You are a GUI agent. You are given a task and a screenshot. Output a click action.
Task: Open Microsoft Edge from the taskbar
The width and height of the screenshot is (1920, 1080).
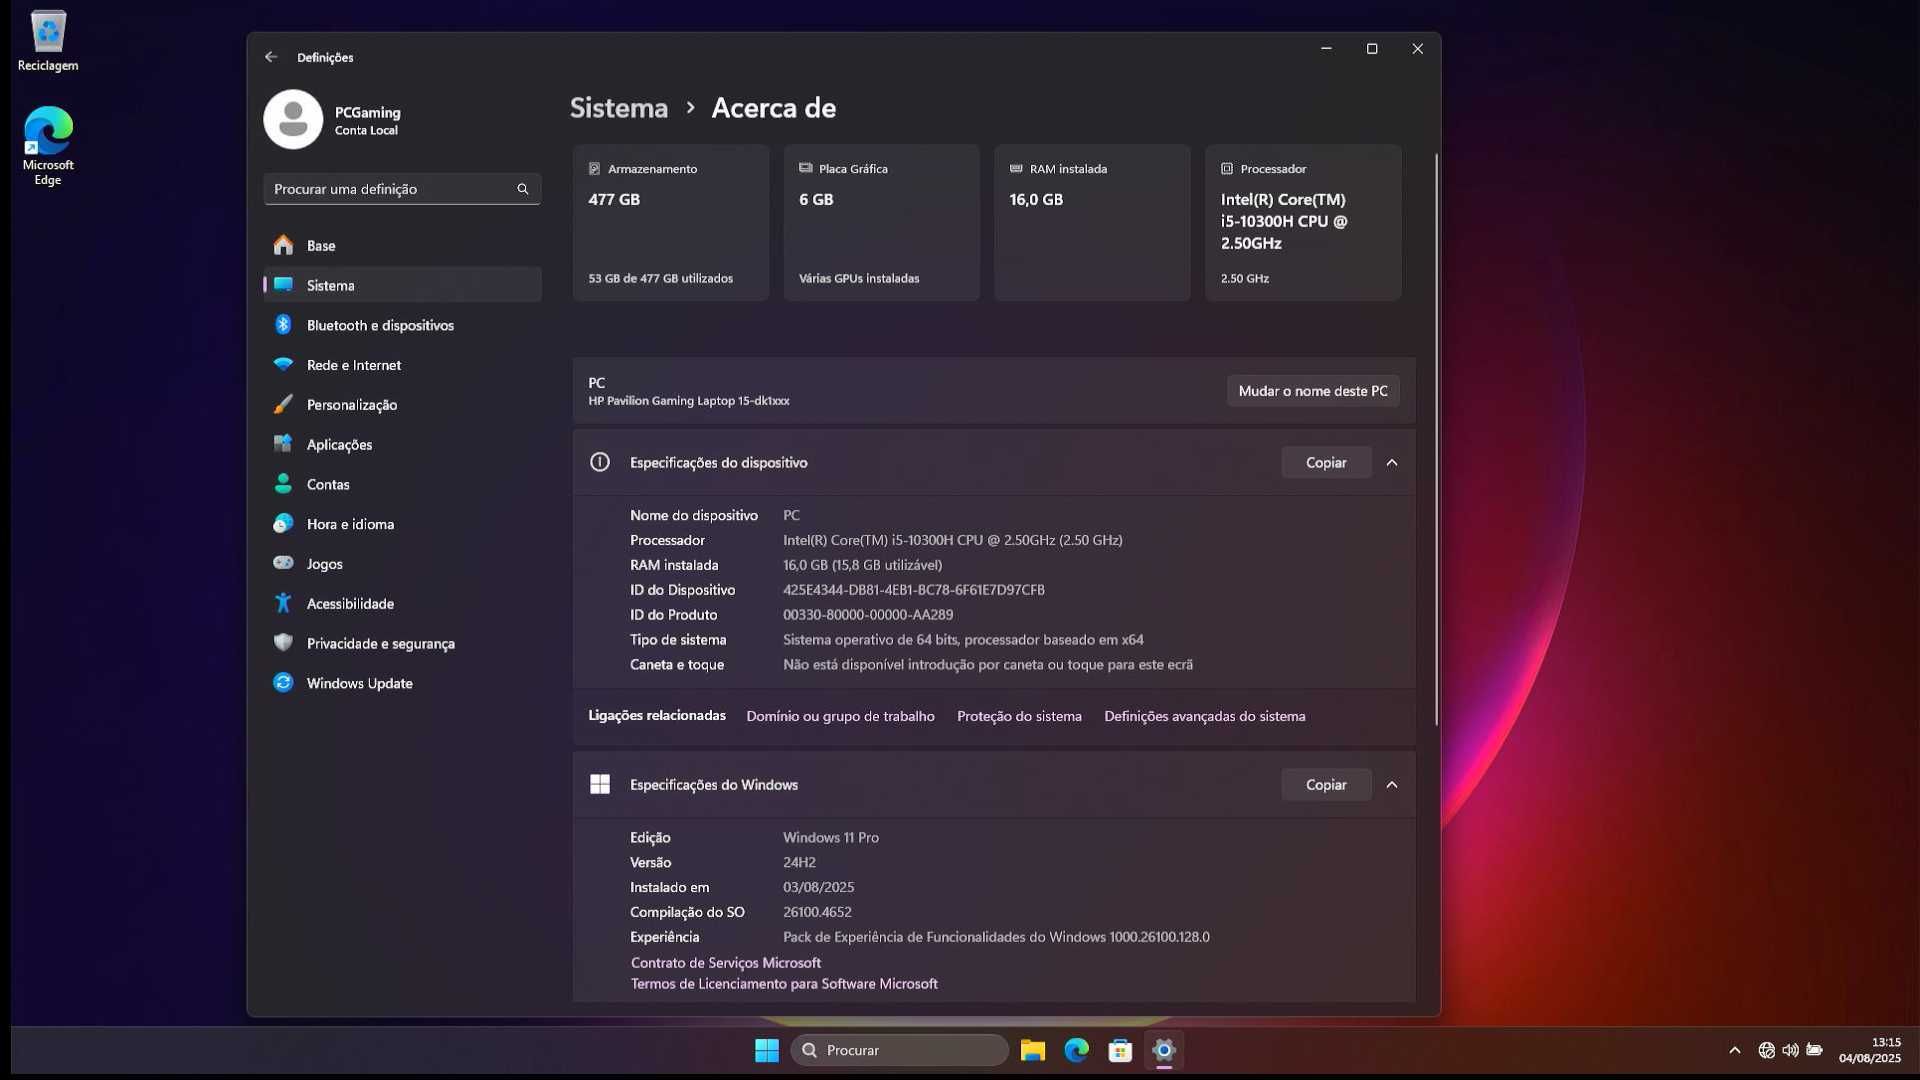(1077, 1050)
